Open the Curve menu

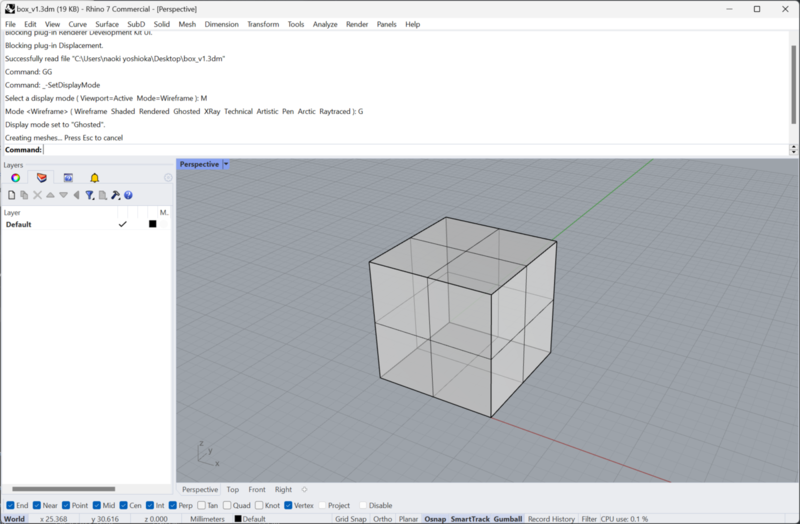point(78,24)
